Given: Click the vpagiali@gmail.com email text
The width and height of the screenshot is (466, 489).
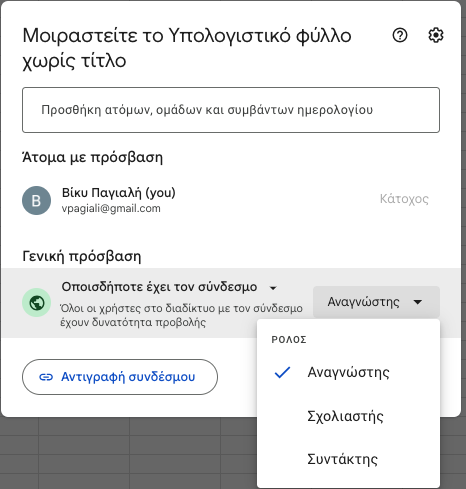Looking at the screenshot, I should coord(111,208).
